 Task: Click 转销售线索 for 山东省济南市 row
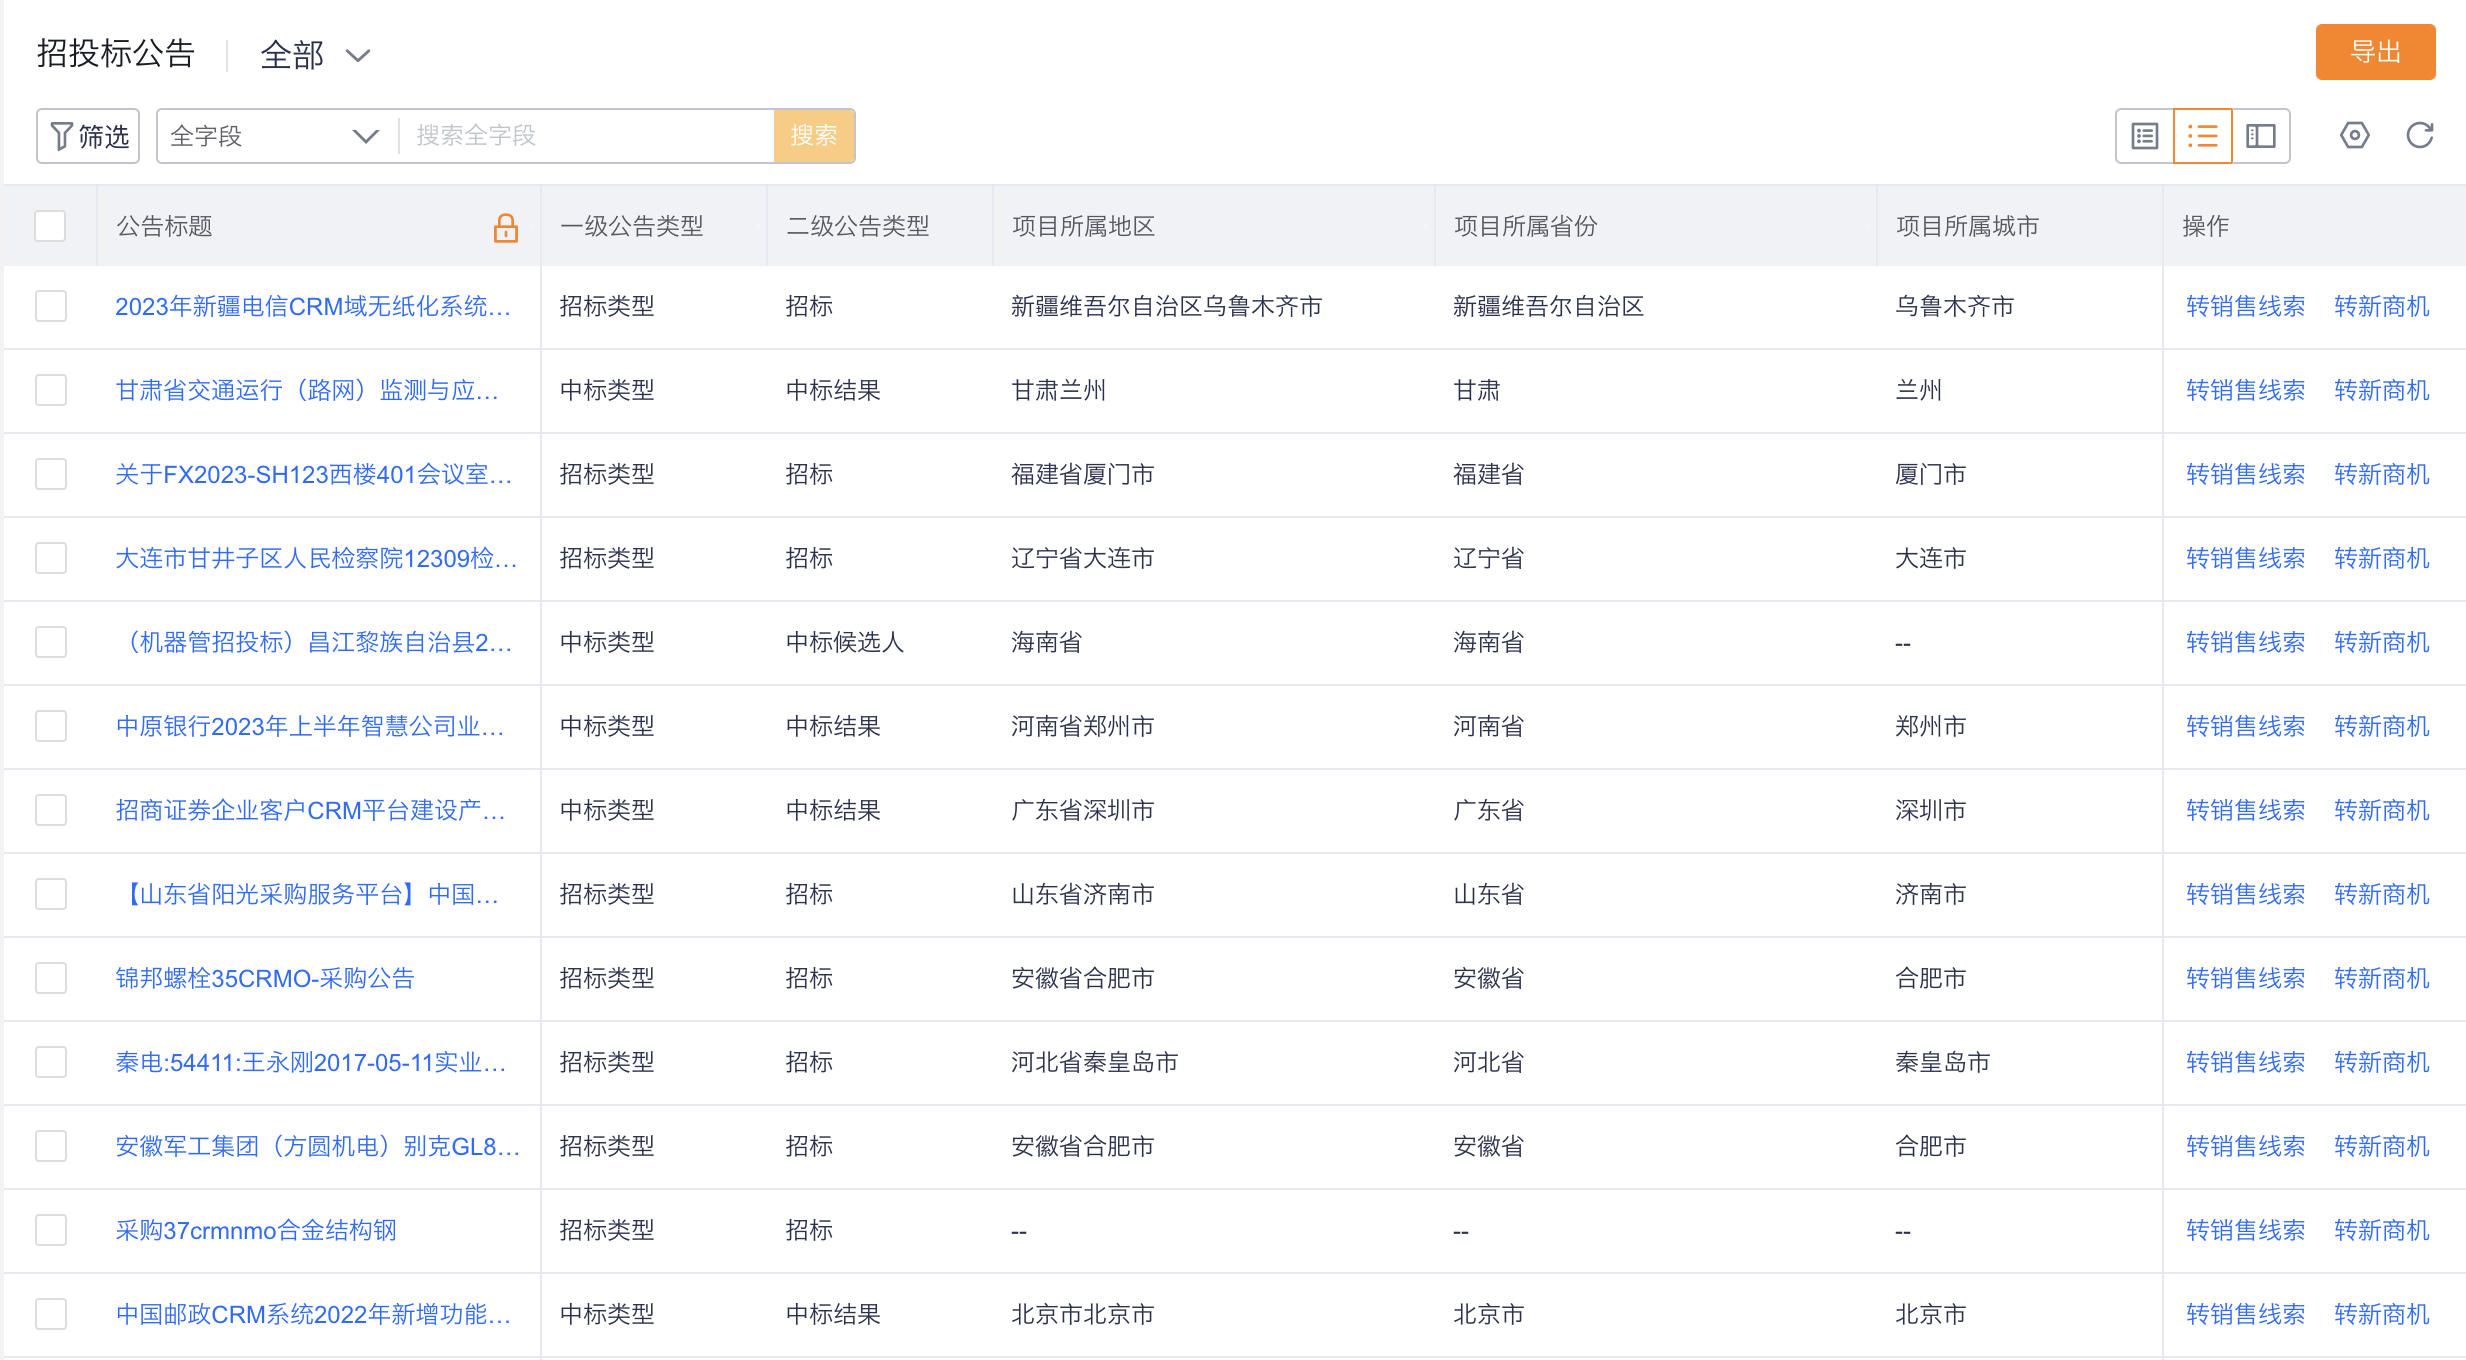tap(2245, 894)
